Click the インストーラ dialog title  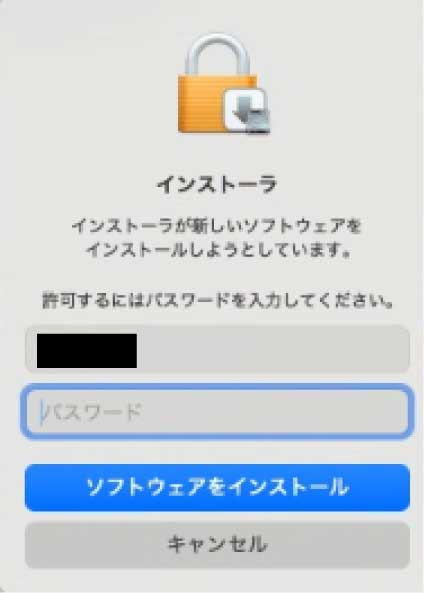click(217, 185)
